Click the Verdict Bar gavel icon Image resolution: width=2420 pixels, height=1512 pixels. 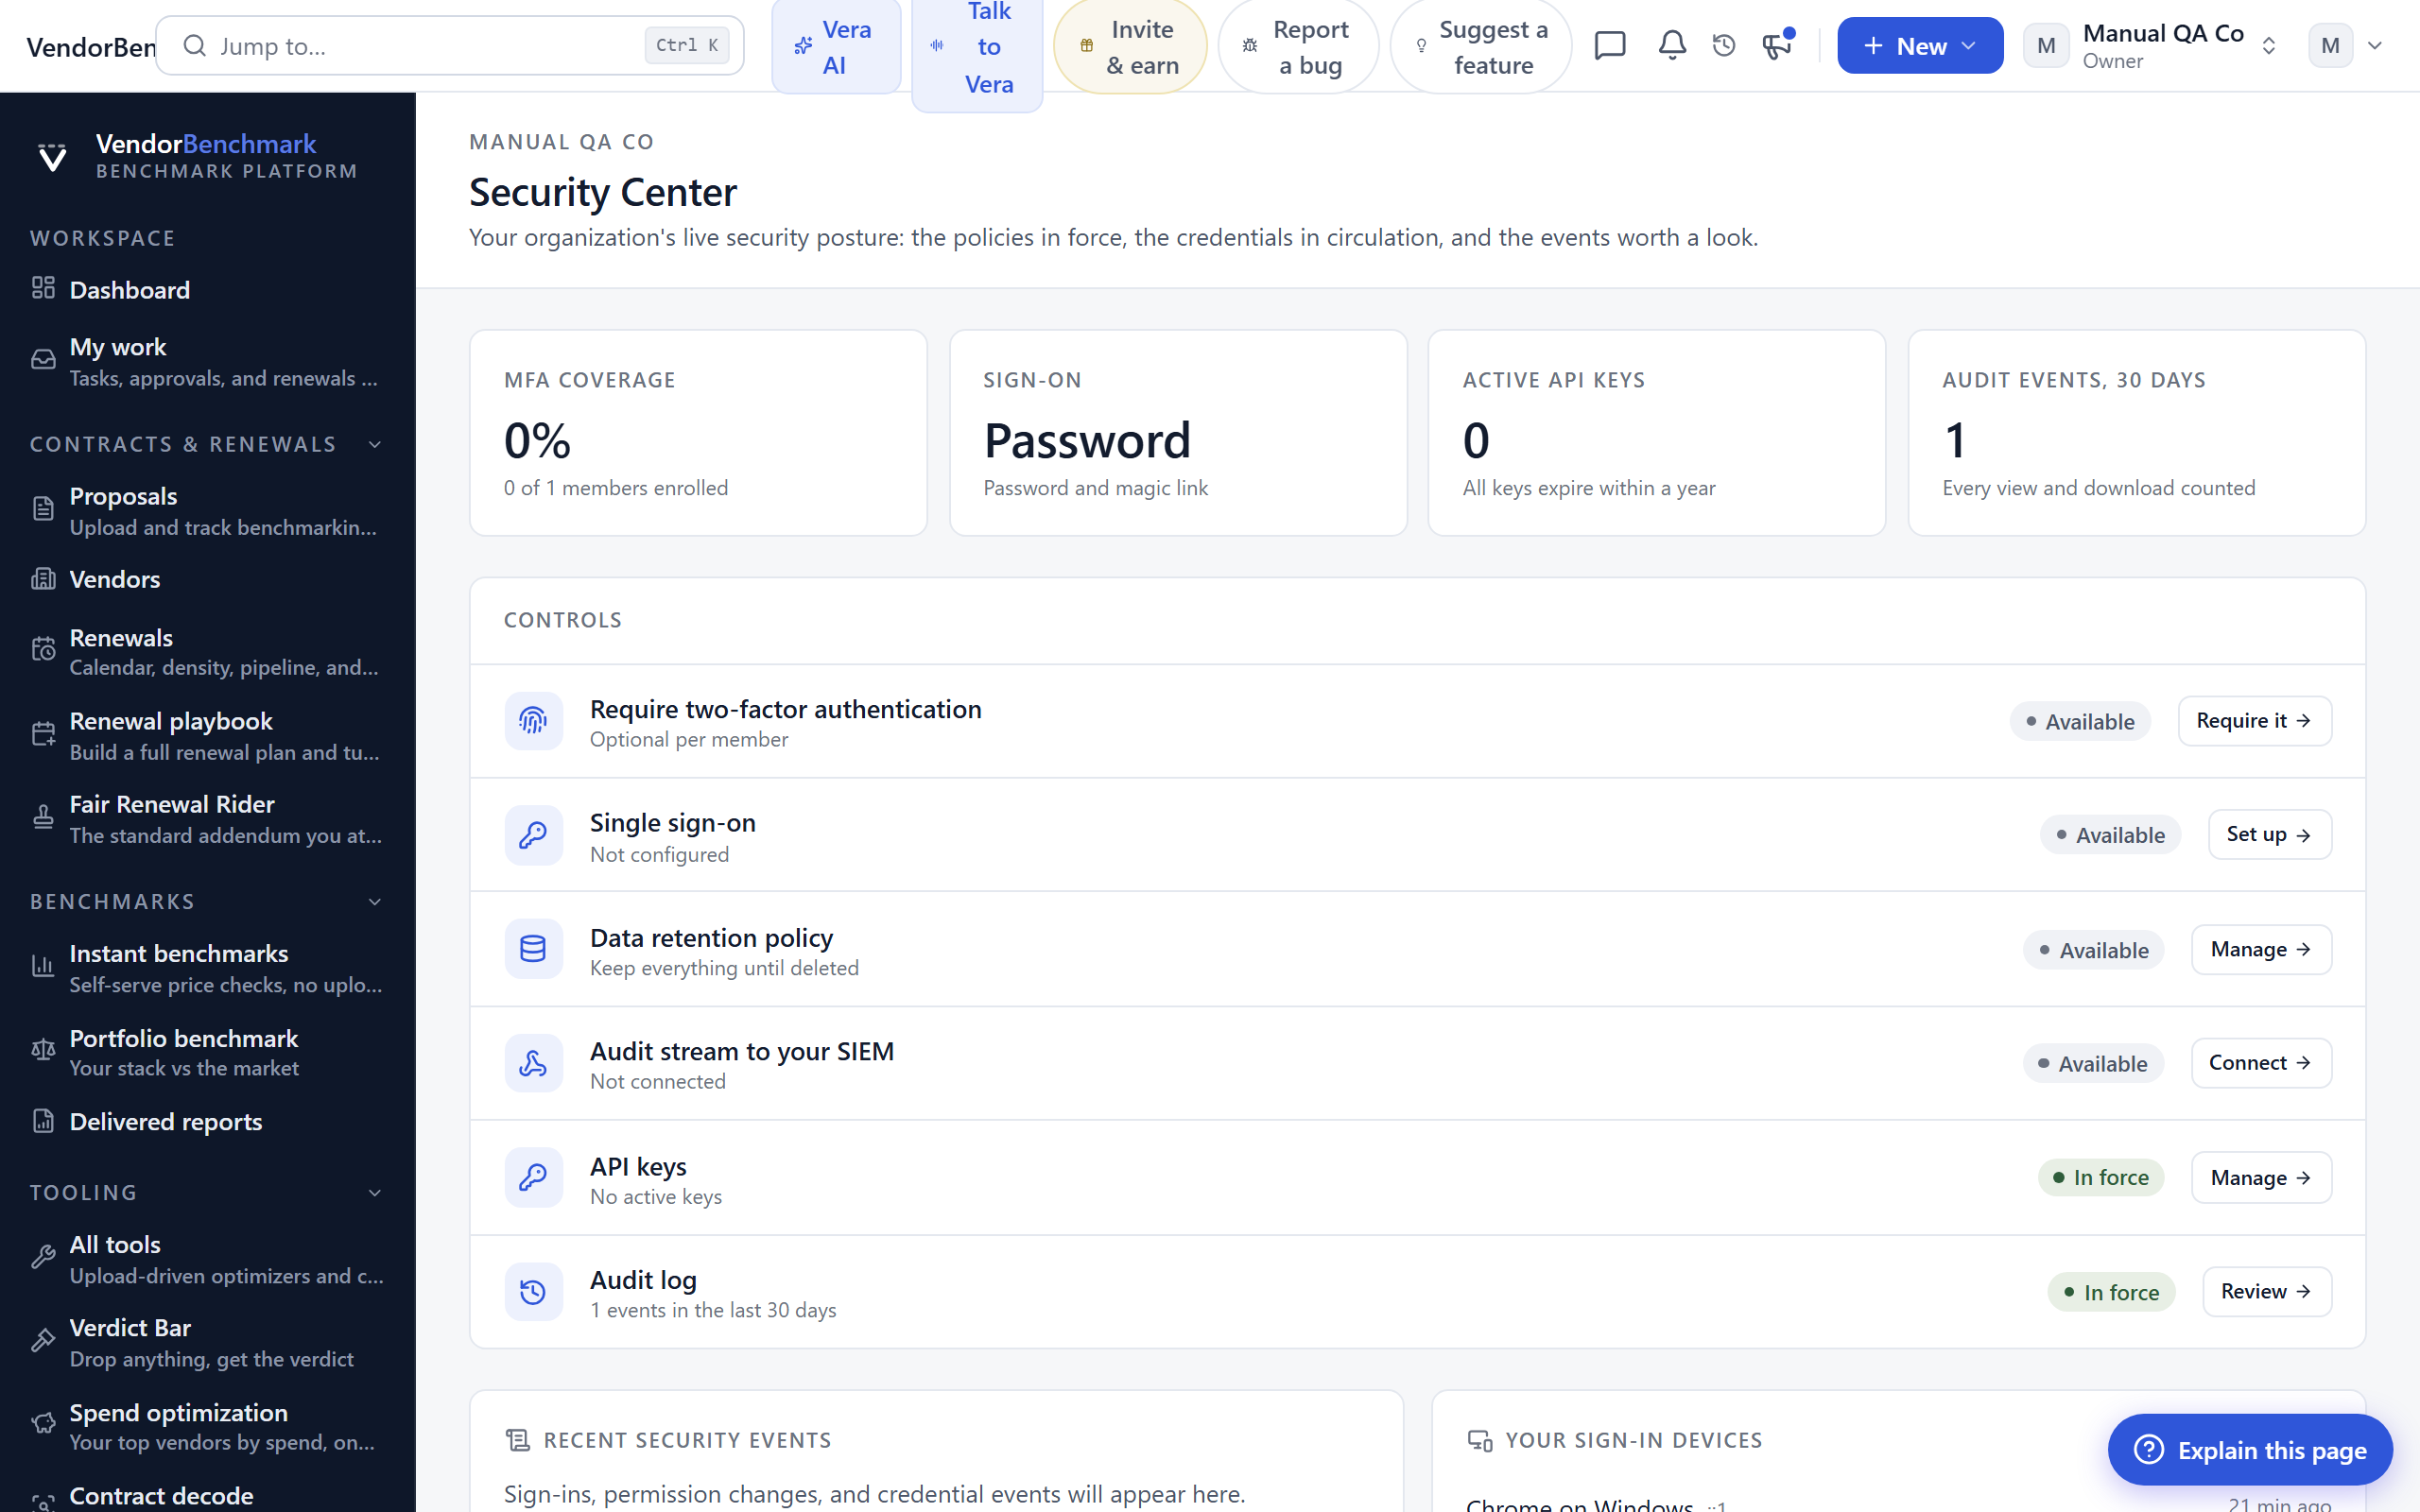(x=43, y=1341)
